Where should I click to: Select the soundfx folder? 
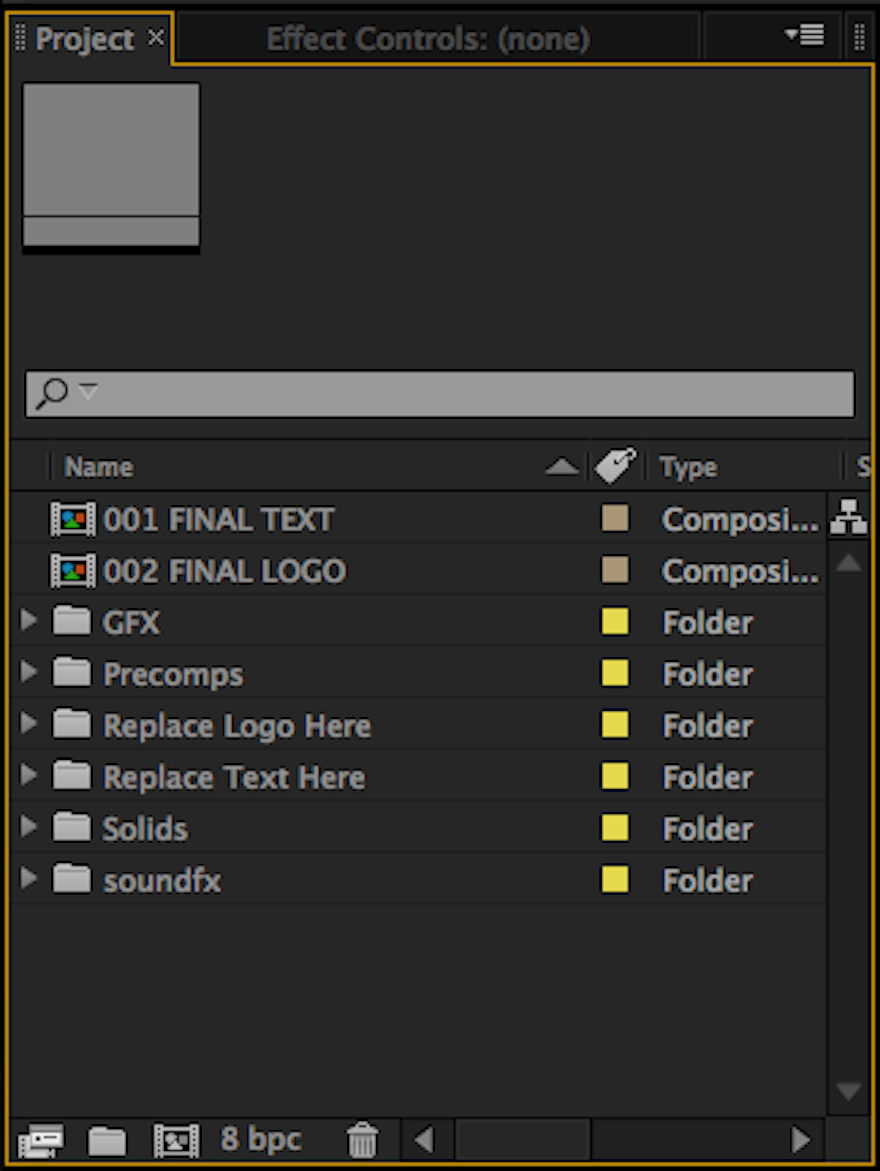(161, 880)
